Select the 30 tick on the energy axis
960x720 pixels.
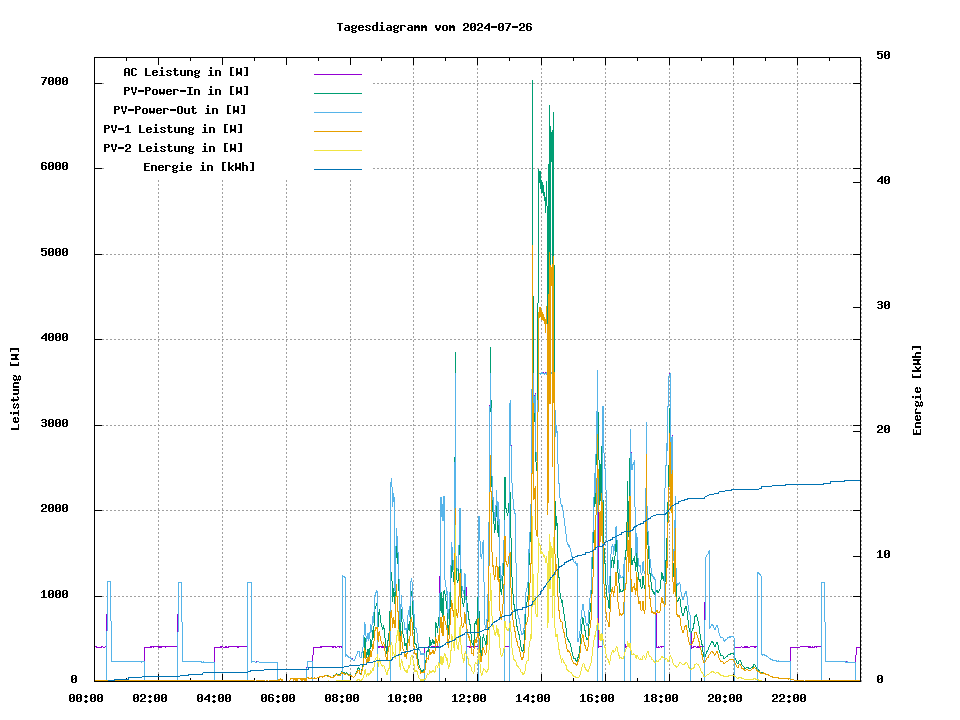883,306
